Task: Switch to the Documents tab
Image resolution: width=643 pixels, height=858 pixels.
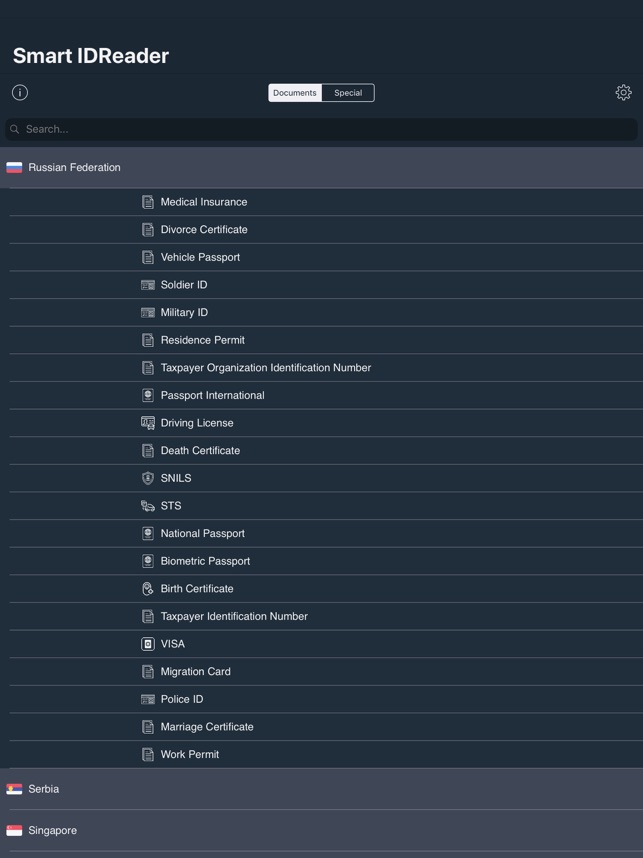Action: point(295,93)
